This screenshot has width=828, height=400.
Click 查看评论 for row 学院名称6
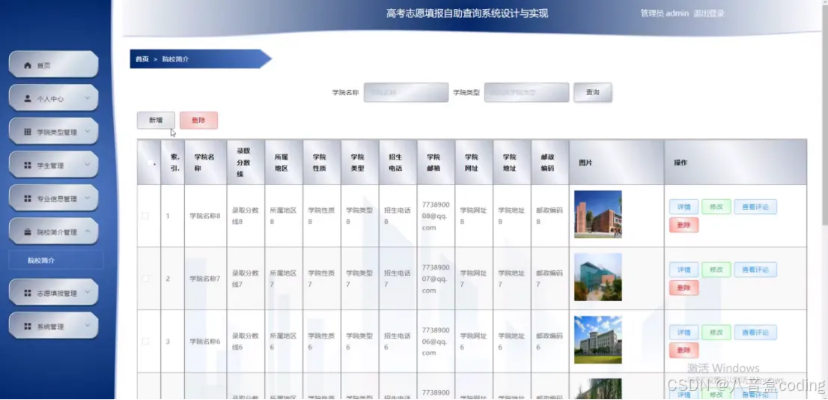pyautogui.click(x=755, y=332)
